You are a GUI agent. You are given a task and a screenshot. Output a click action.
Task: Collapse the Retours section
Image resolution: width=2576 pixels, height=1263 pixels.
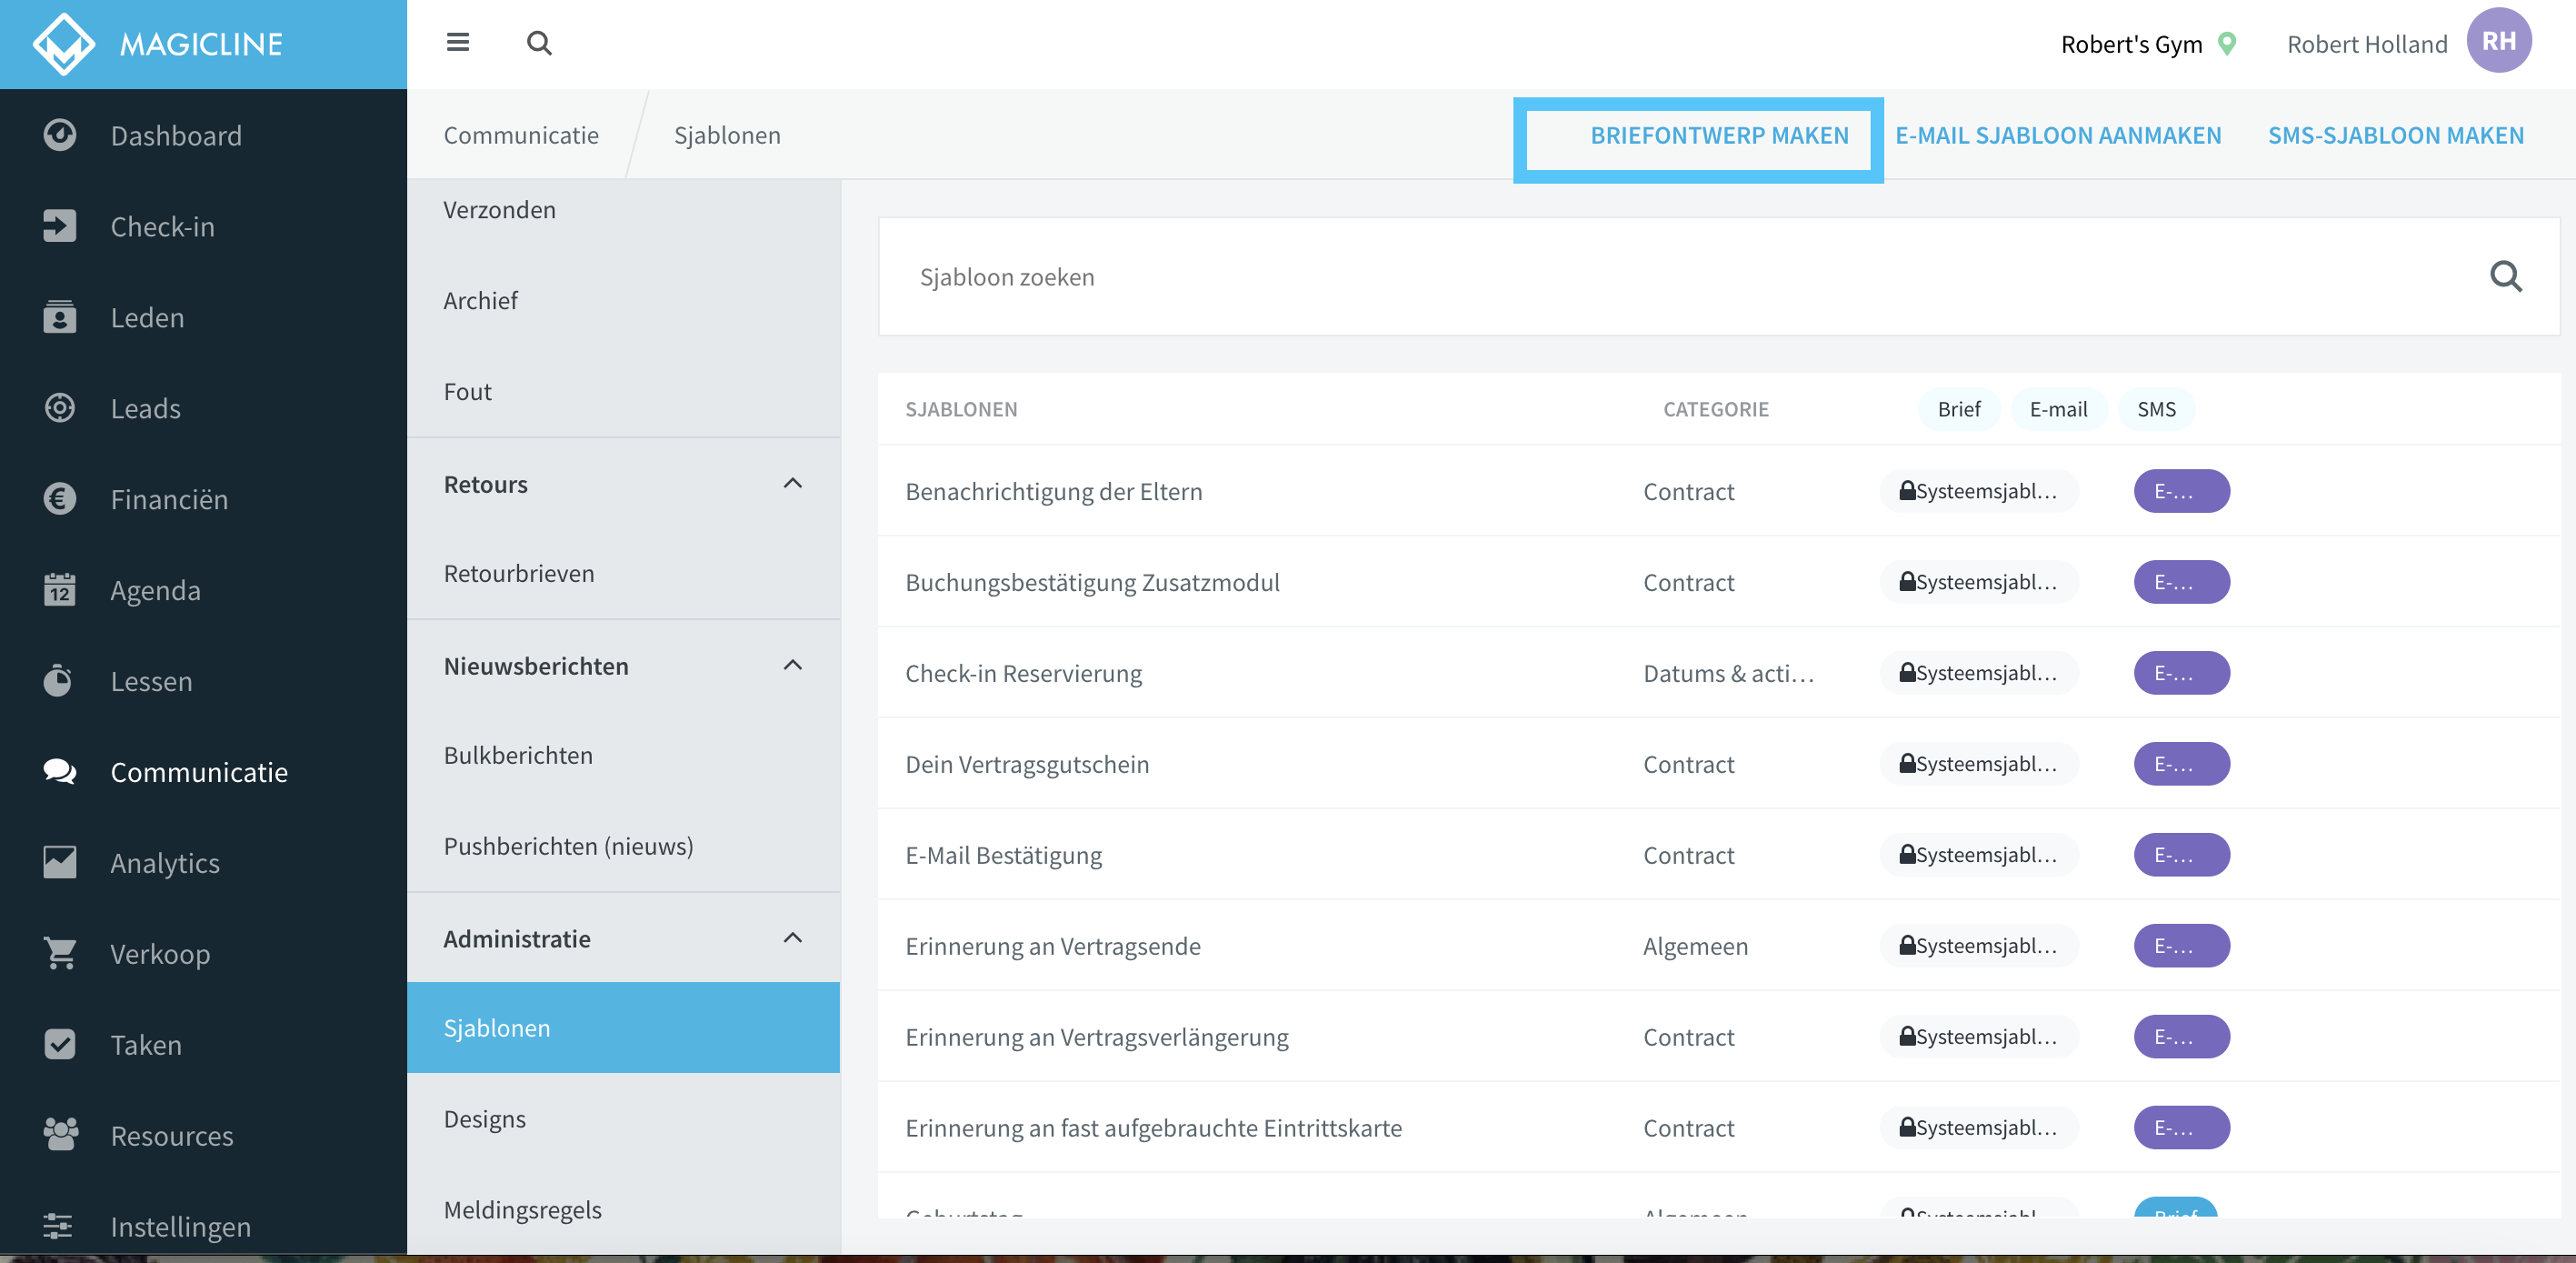792,483
